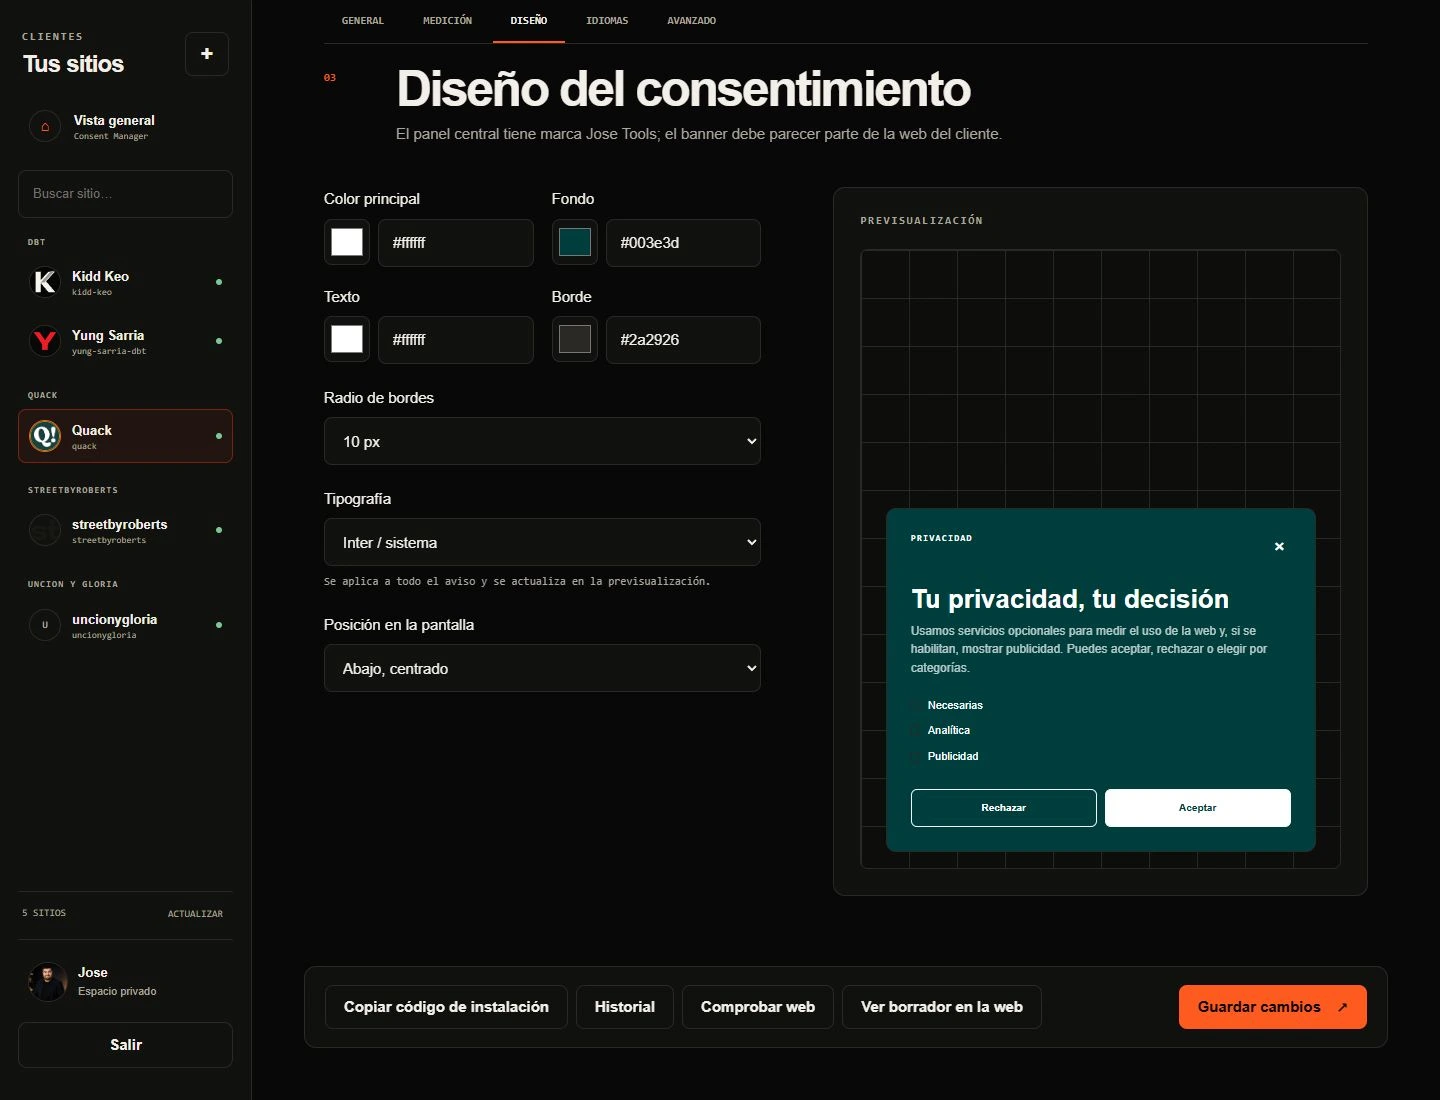Click Jose's profile picture

click(x=48, y=981)
